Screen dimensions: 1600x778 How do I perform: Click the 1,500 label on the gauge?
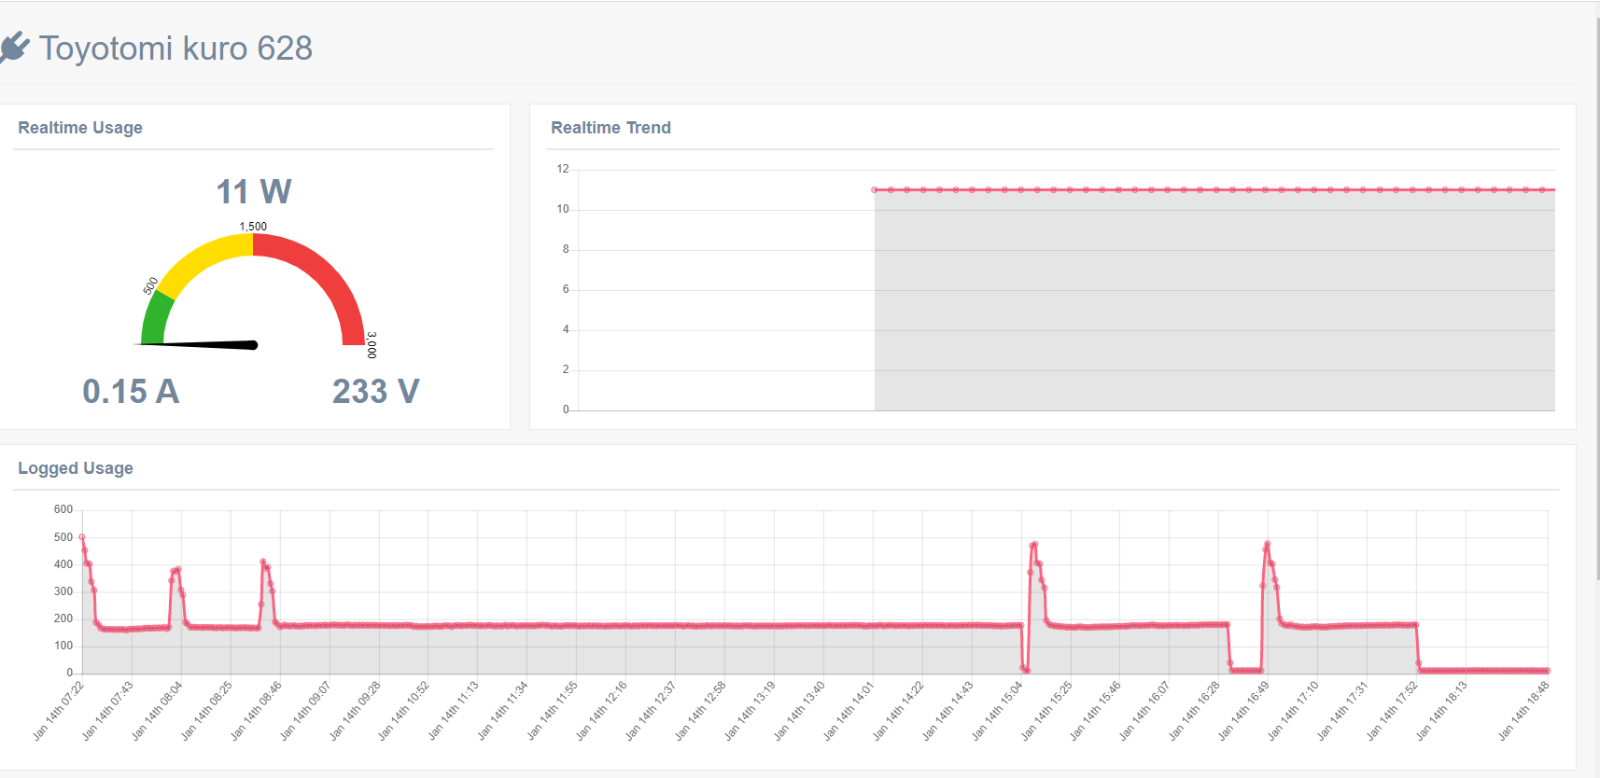pyautogui.click(x=253, y=226)
